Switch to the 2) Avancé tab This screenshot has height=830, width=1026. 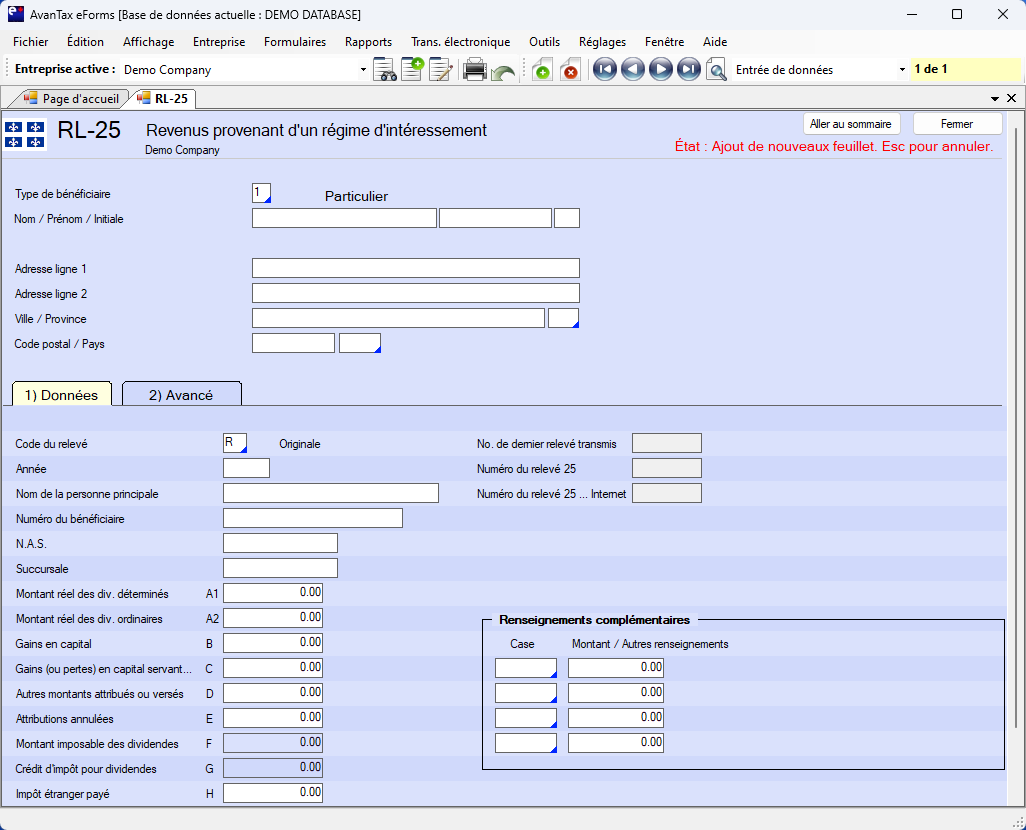point(181,395)
